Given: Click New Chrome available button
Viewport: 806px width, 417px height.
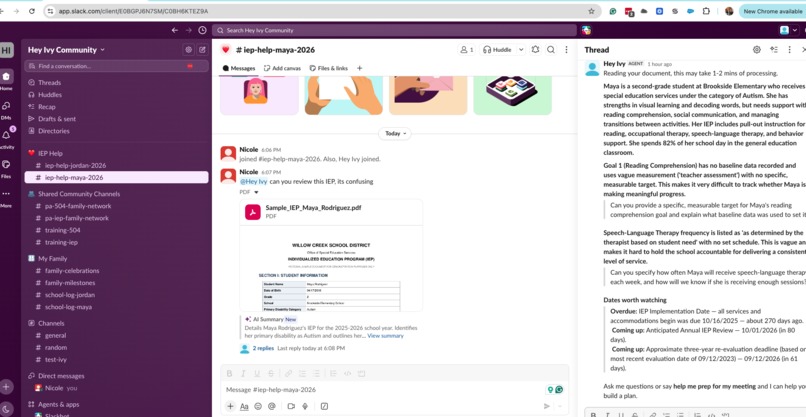Looking at the screenshot, I should point(772,11).
